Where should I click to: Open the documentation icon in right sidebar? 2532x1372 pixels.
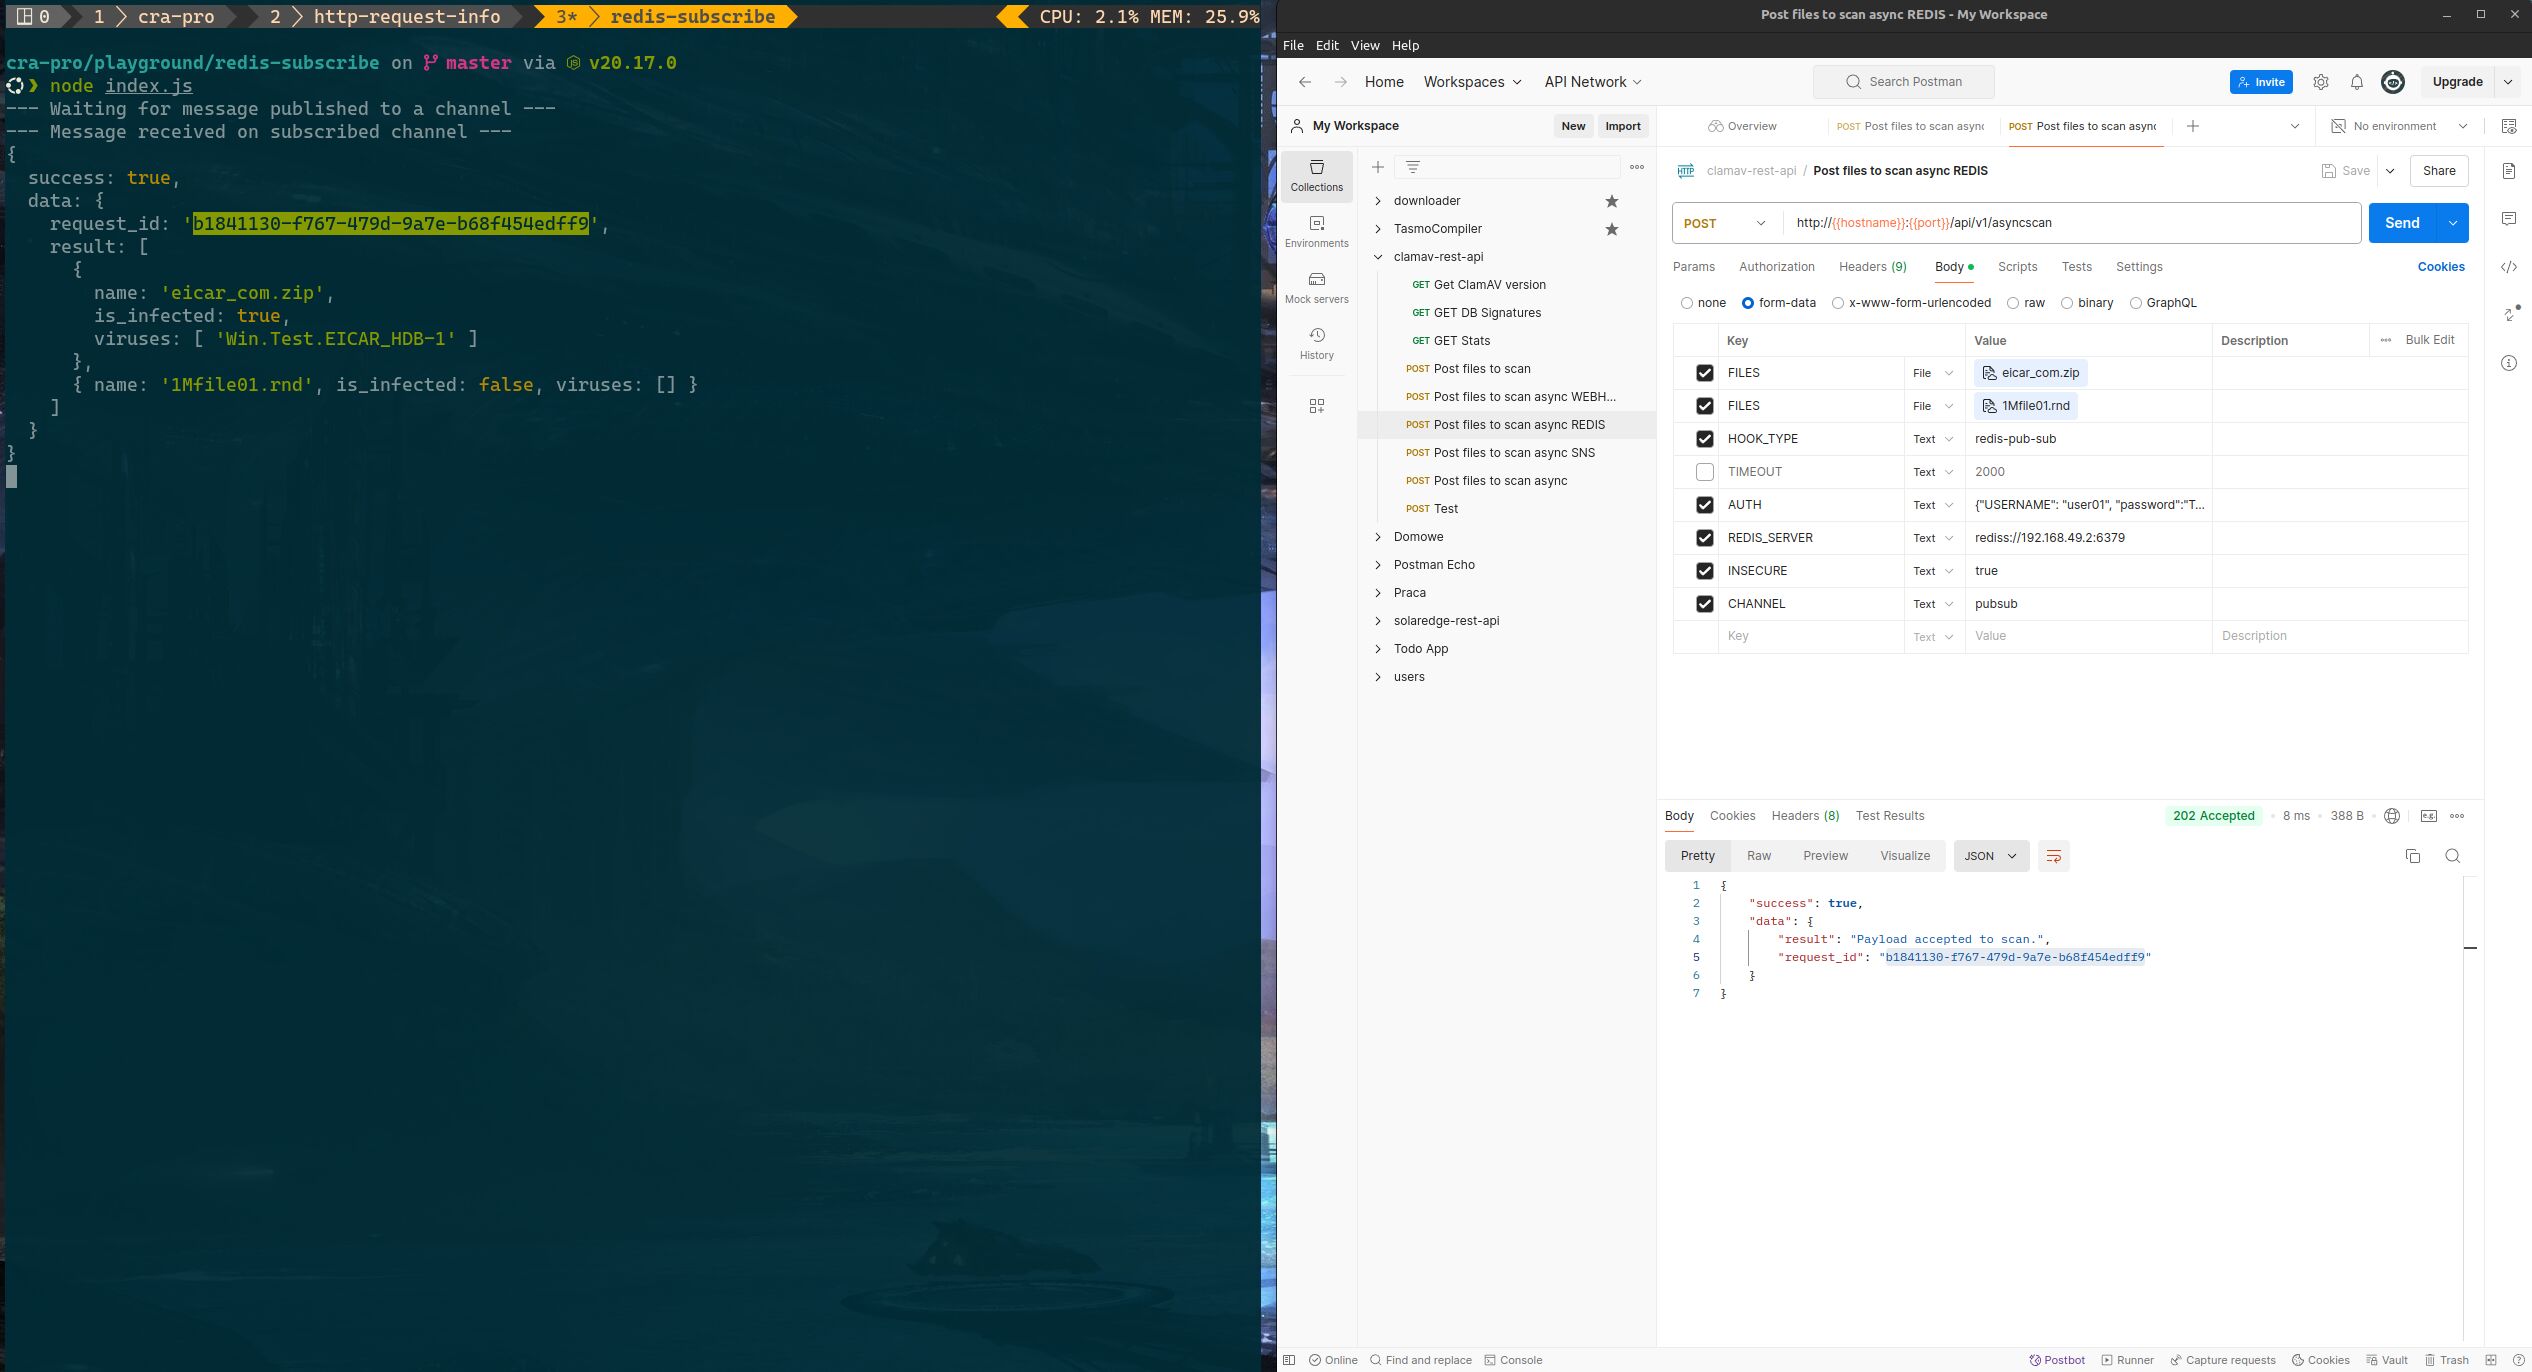point(2508,171)
